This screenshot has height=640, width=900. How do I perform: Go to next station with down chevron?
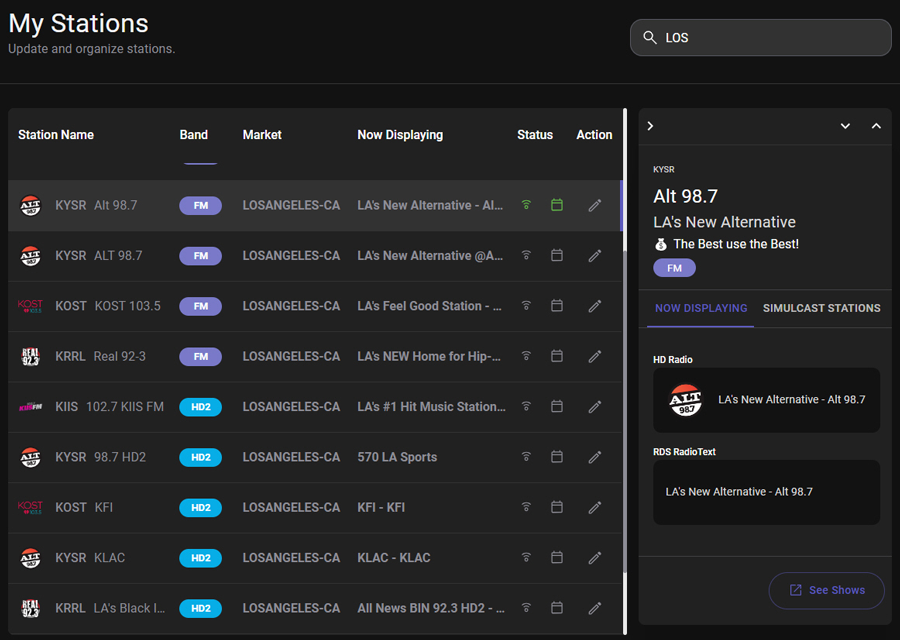[x=845, y=126]
